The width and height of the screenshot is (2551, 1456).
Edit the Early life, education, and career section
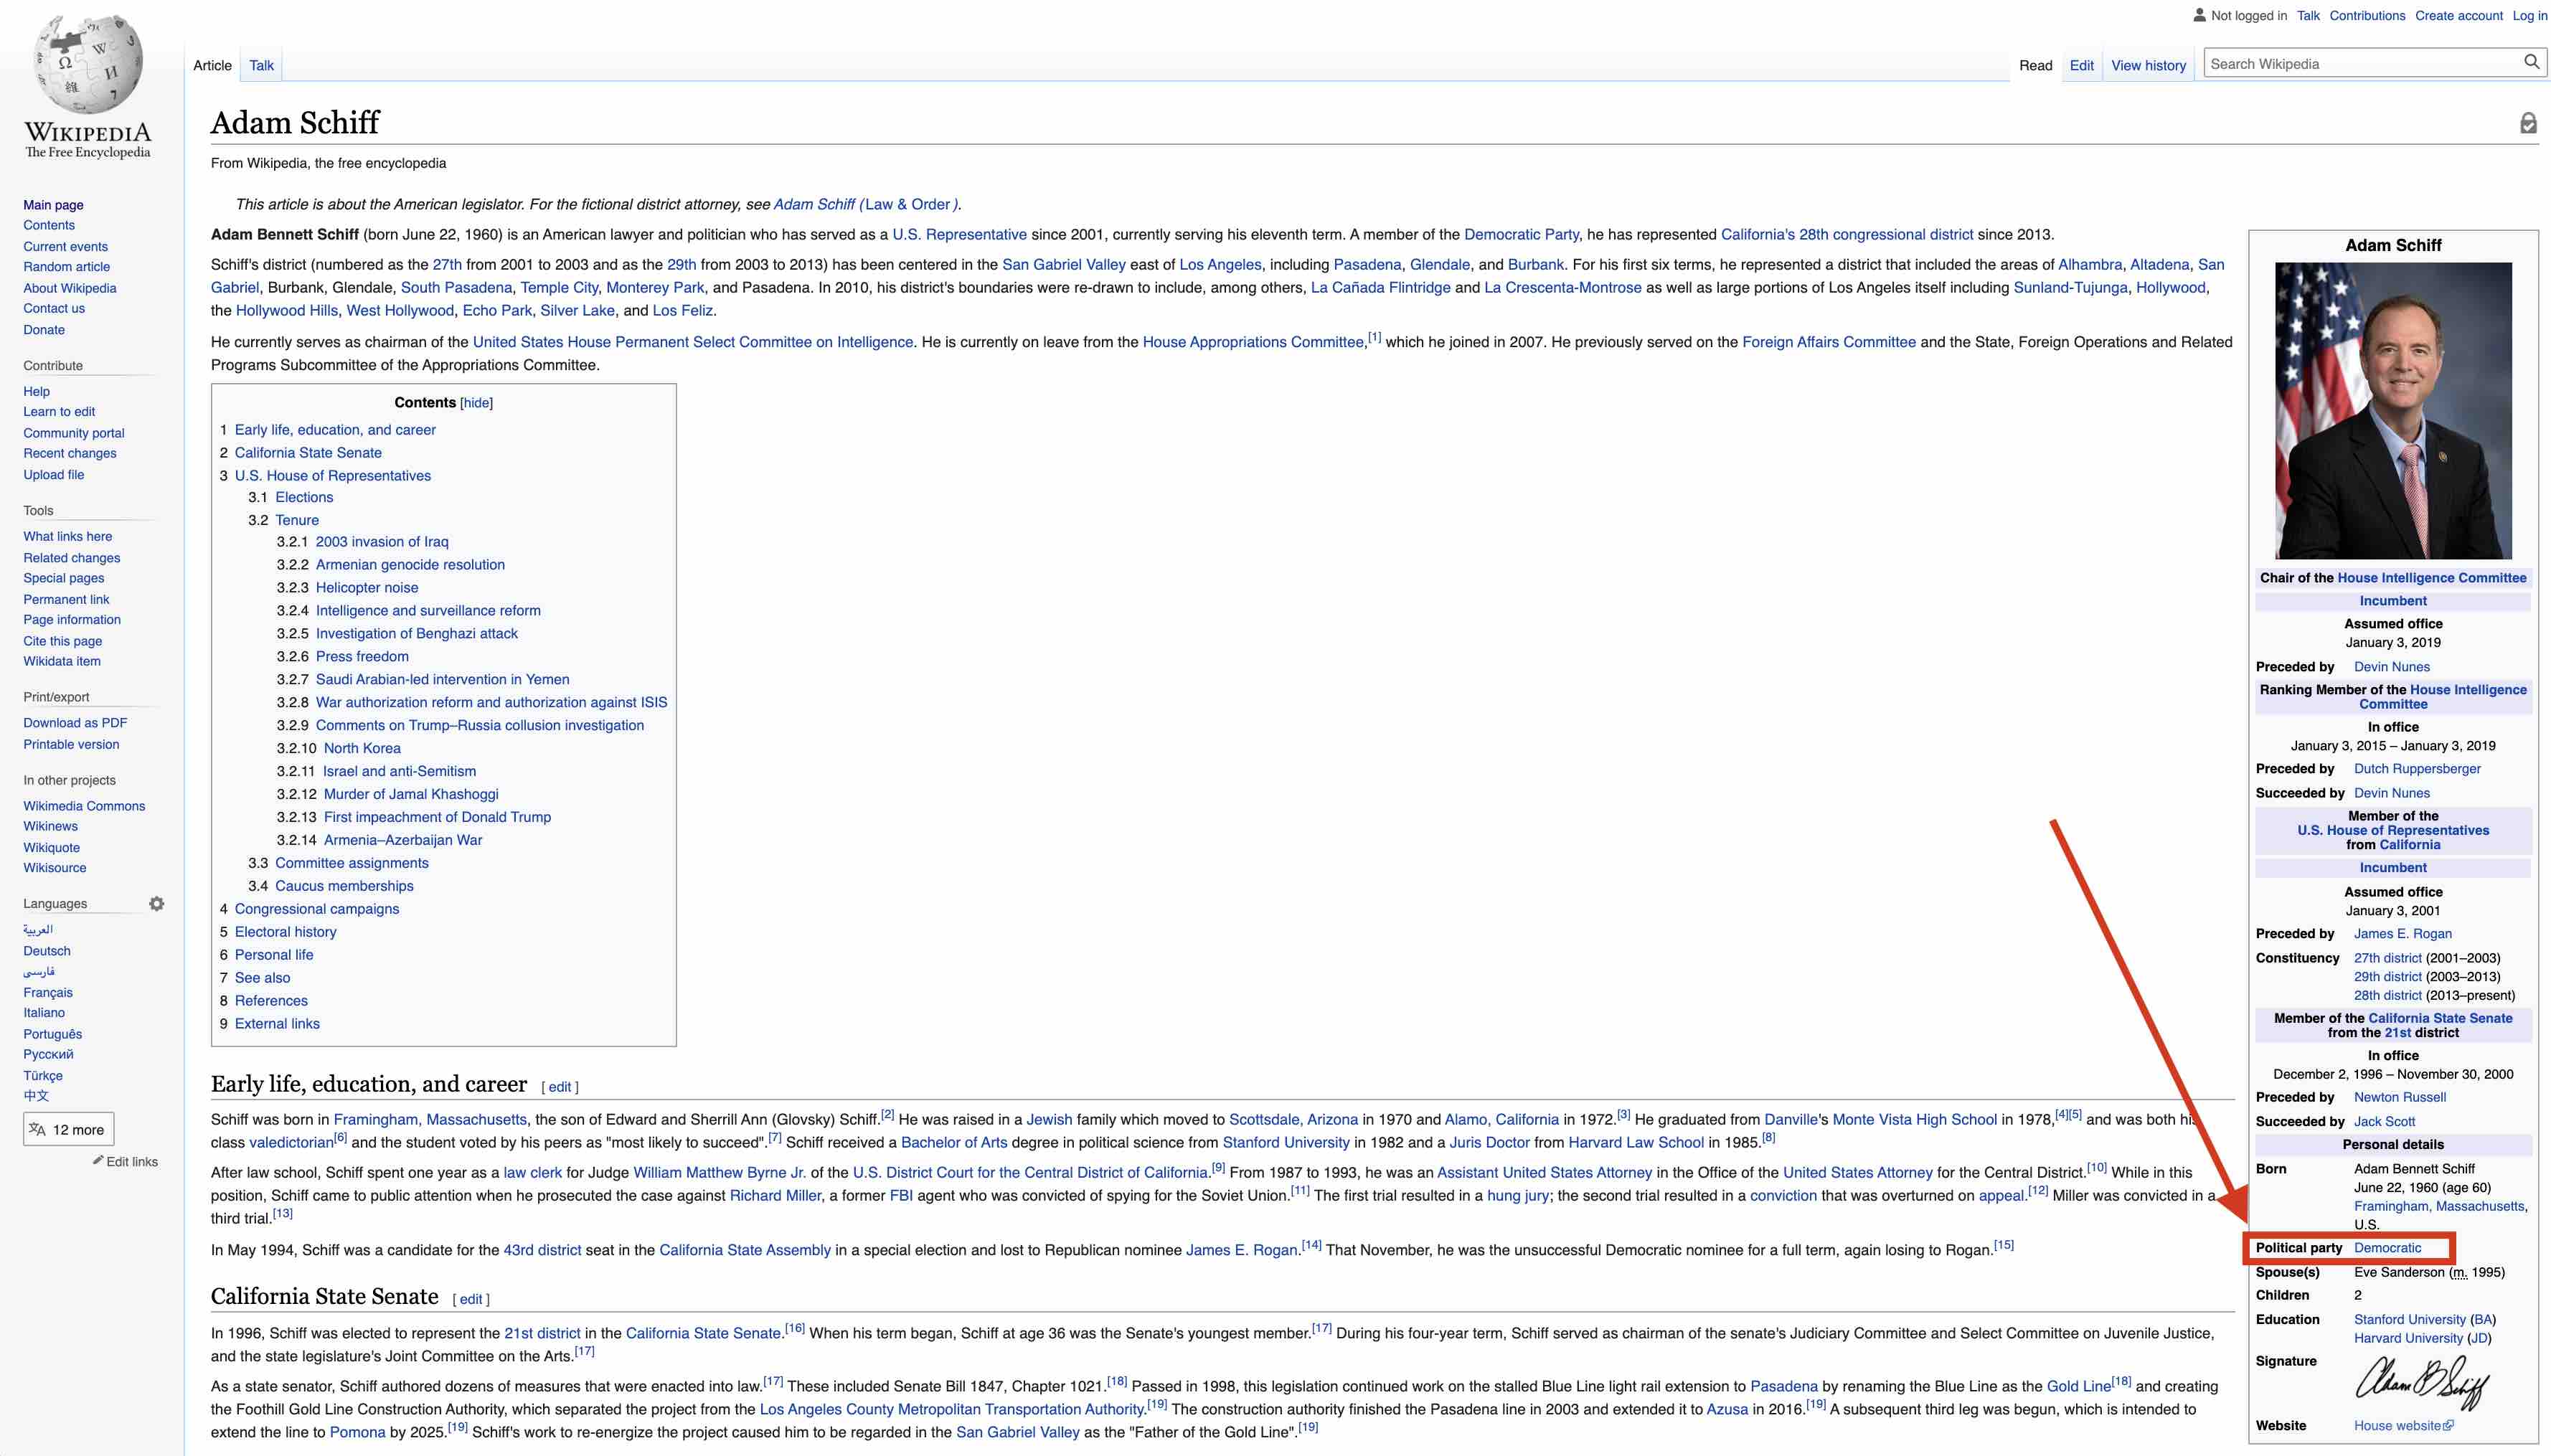pyautogui.click(x=559, y=1086)
